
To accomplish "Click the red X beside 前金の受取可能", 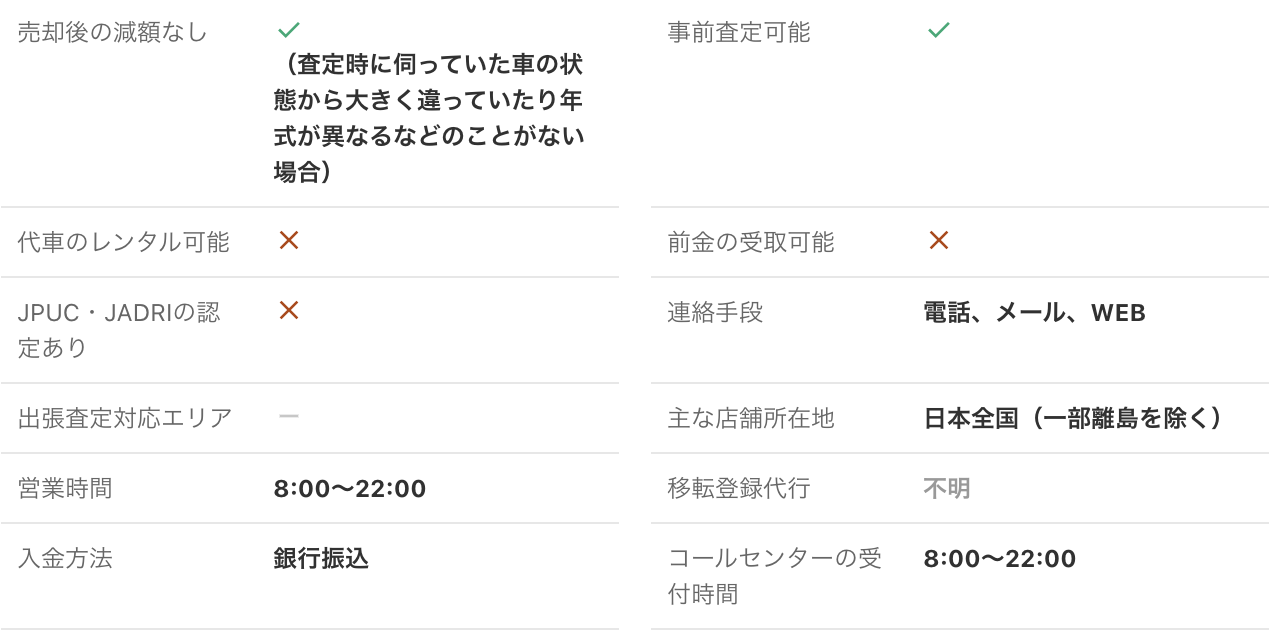I will (x=938, y=240).
